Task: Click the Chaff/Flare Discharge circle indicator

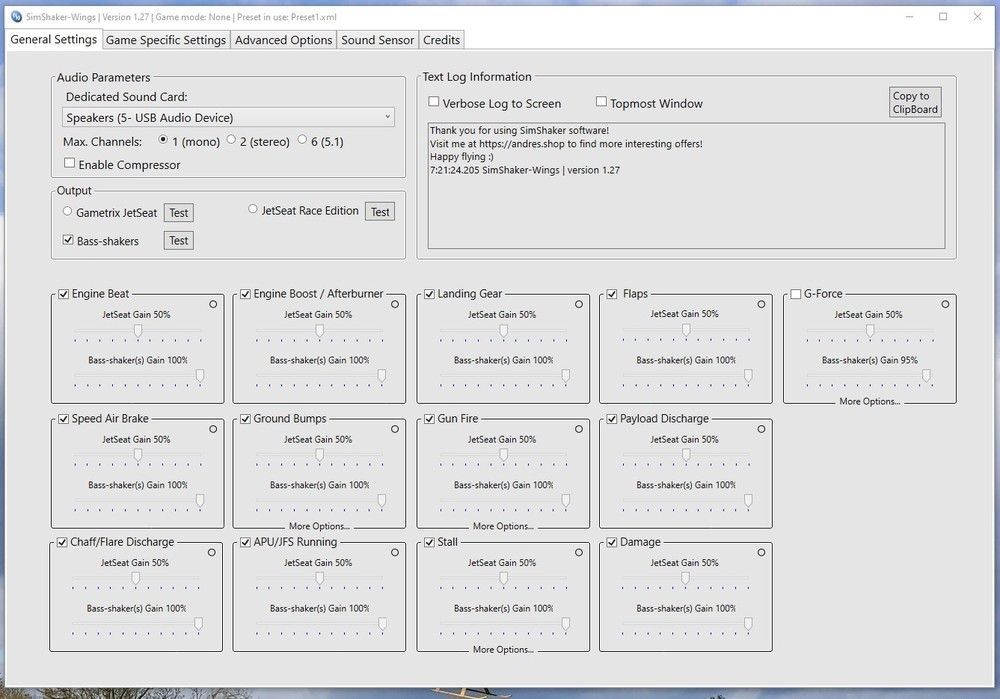Action: (211, 552)
